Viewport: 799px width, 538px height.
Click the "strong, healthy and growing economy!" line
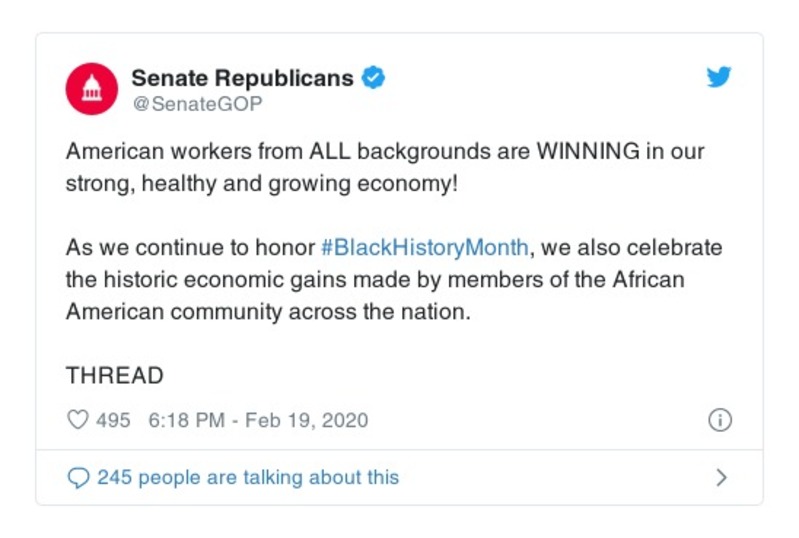(261, 184)
